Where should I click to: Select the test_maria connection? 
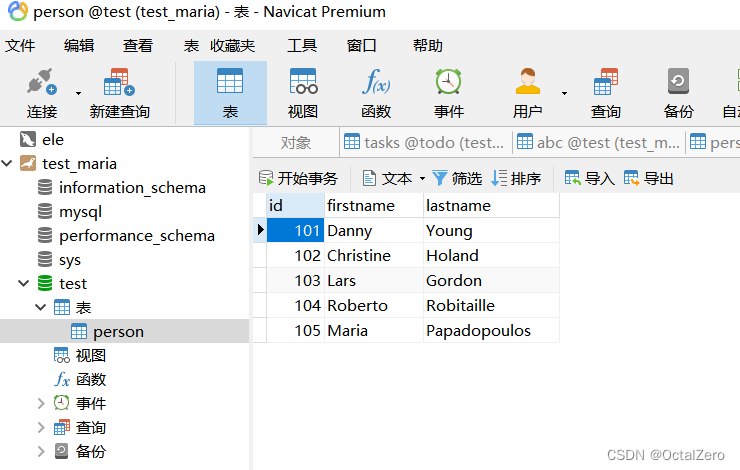click(79, 164)
